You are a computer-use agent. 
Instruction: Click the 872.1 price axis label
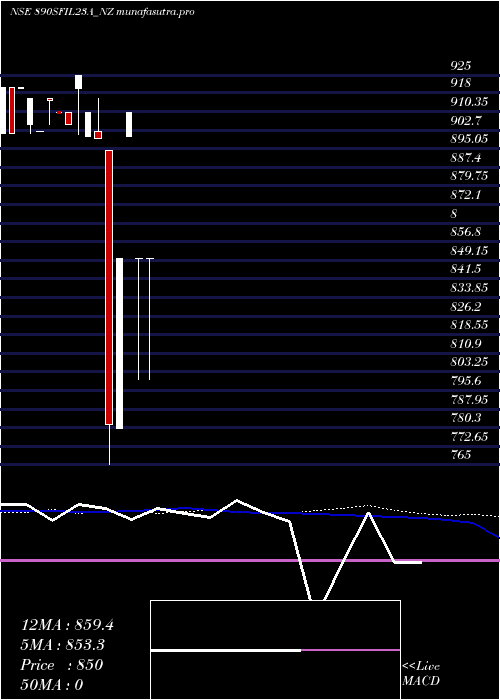pos(466,195)
